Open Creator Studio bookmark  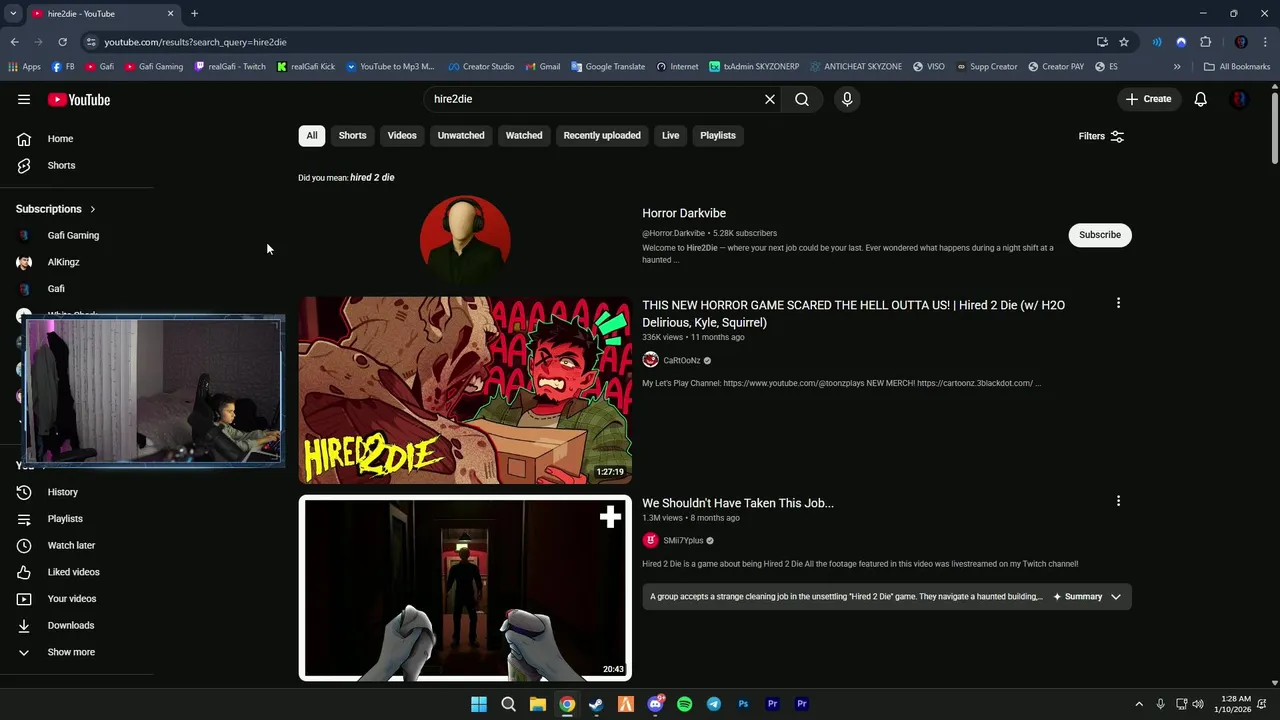click(481, 67)
